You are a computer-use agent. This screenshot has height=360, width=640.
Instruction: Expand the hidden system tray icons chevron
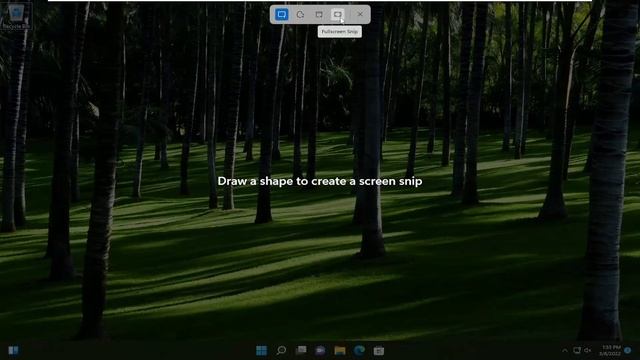point(564,350)
